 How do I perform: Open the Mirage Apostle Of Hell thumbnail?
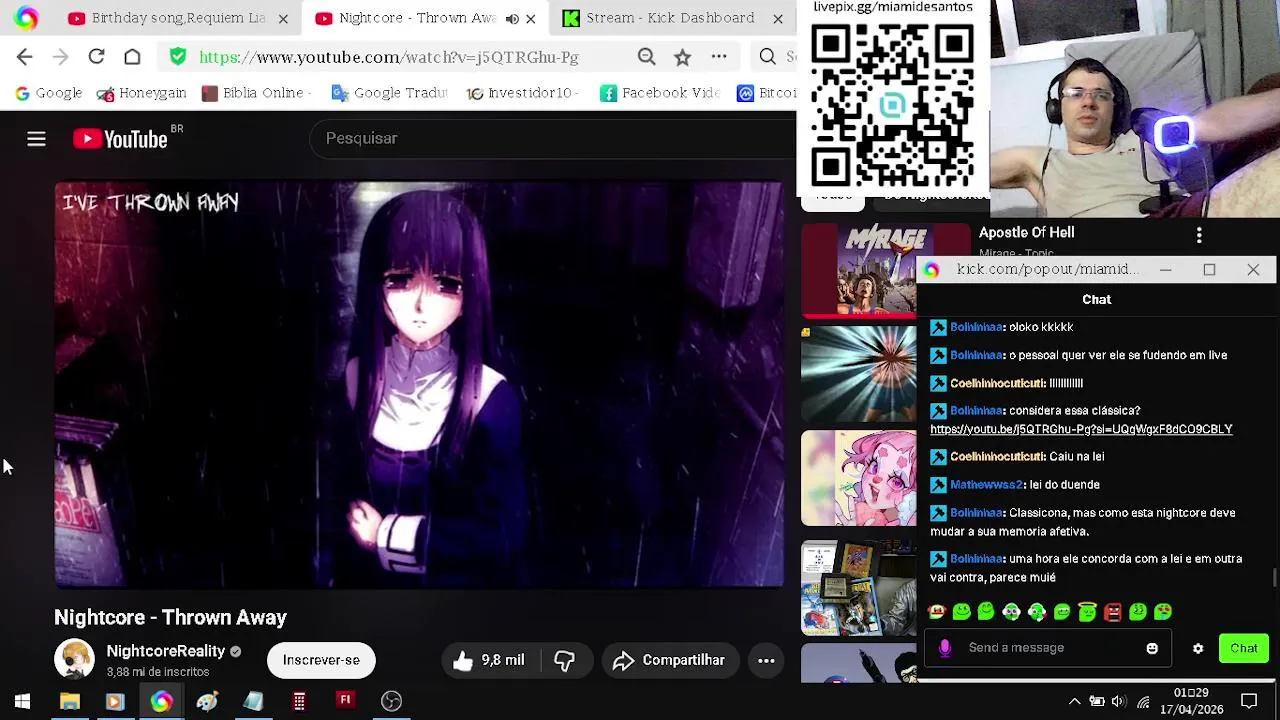click(859, 271)
